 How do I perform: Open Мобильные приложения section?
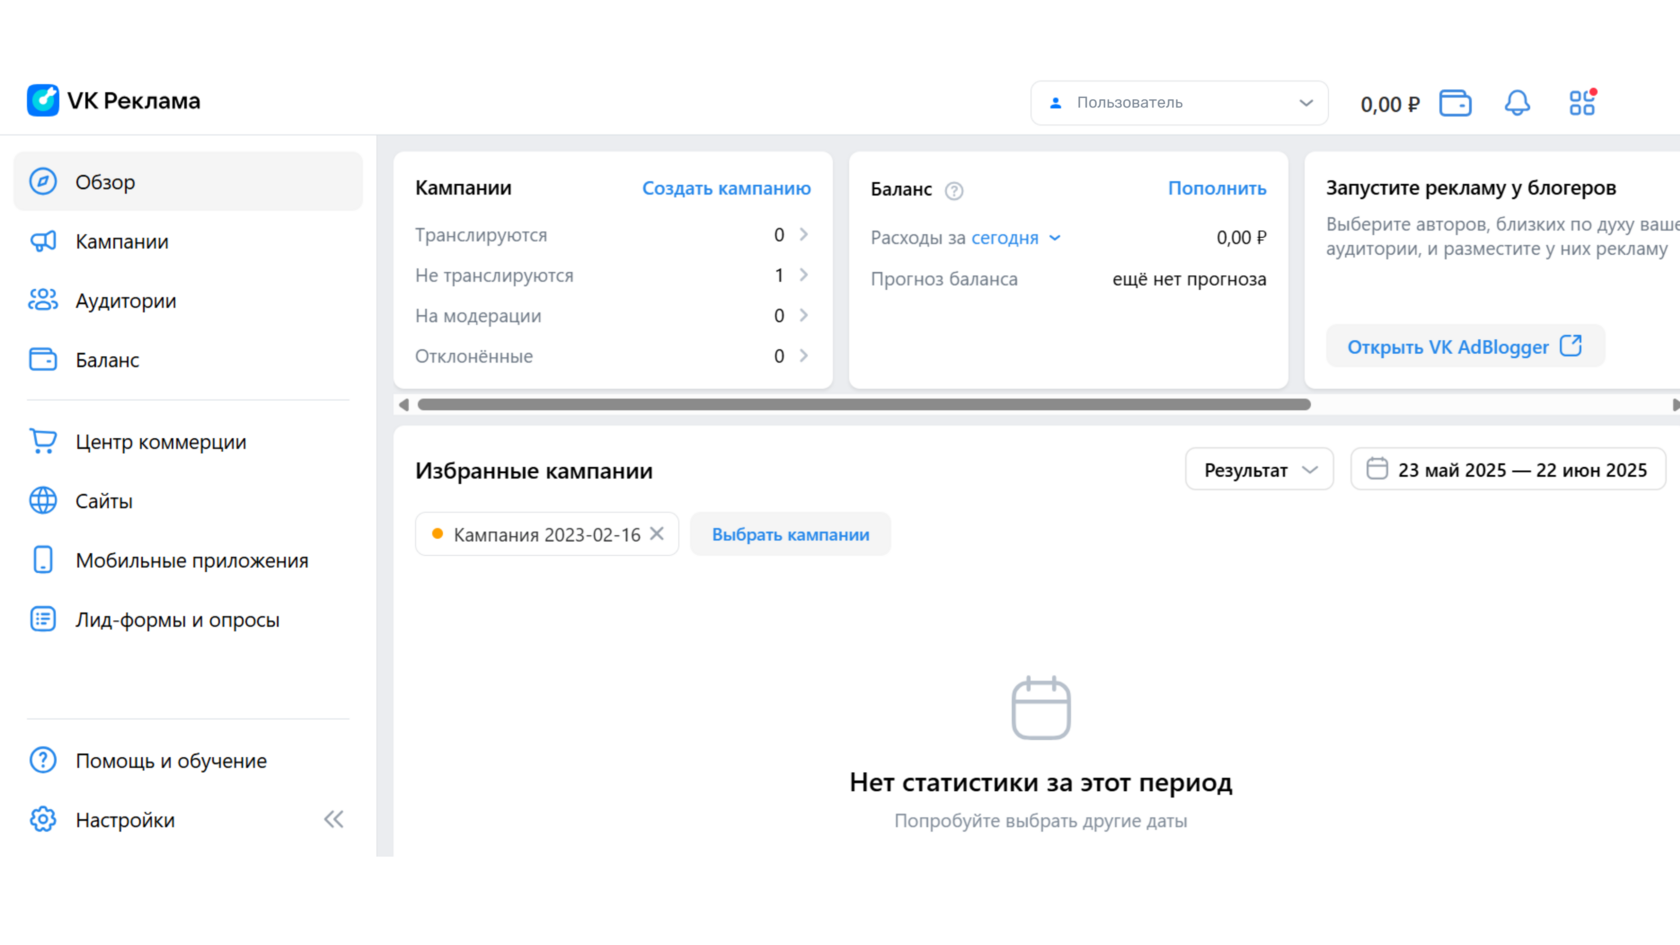(x=188, y=560)
